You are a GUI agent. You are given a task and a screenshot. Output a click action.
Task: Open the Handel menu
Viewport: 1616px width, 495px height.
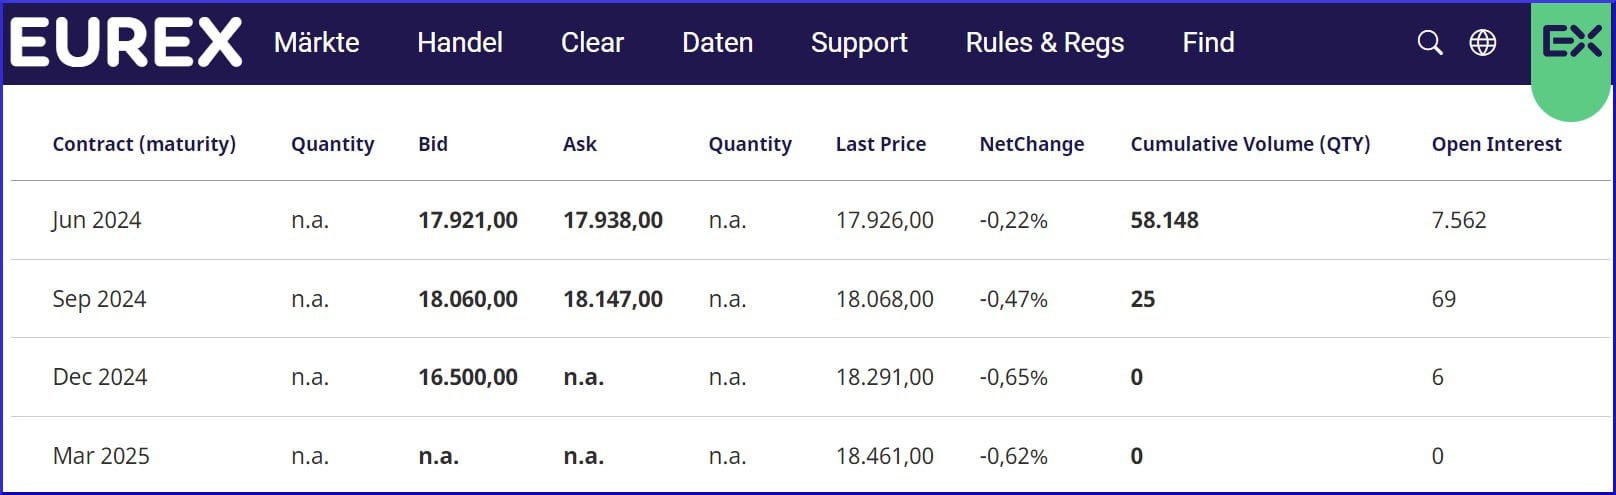pyautogui.click(x=460, y=43)
